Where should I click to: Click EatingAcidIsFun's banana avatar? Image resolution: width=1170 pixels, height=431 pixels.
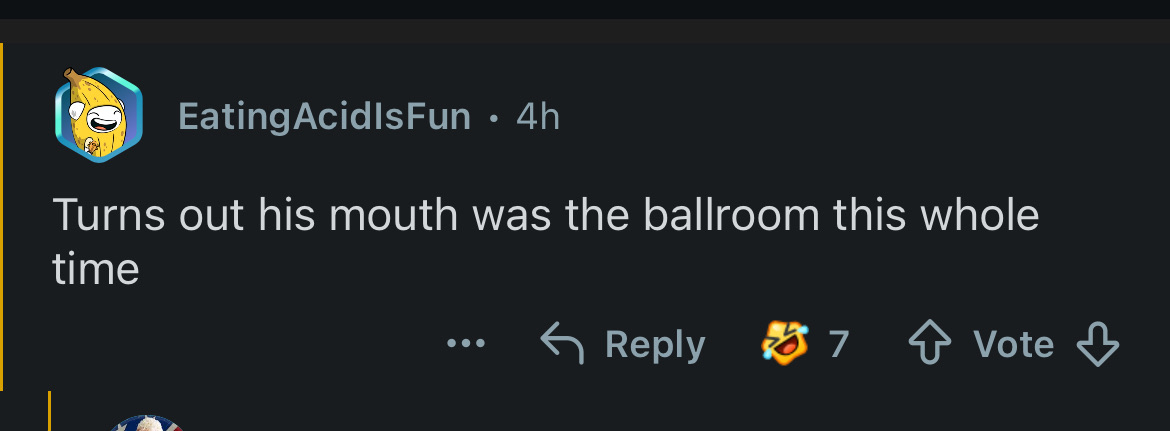(x=97, y=115)
